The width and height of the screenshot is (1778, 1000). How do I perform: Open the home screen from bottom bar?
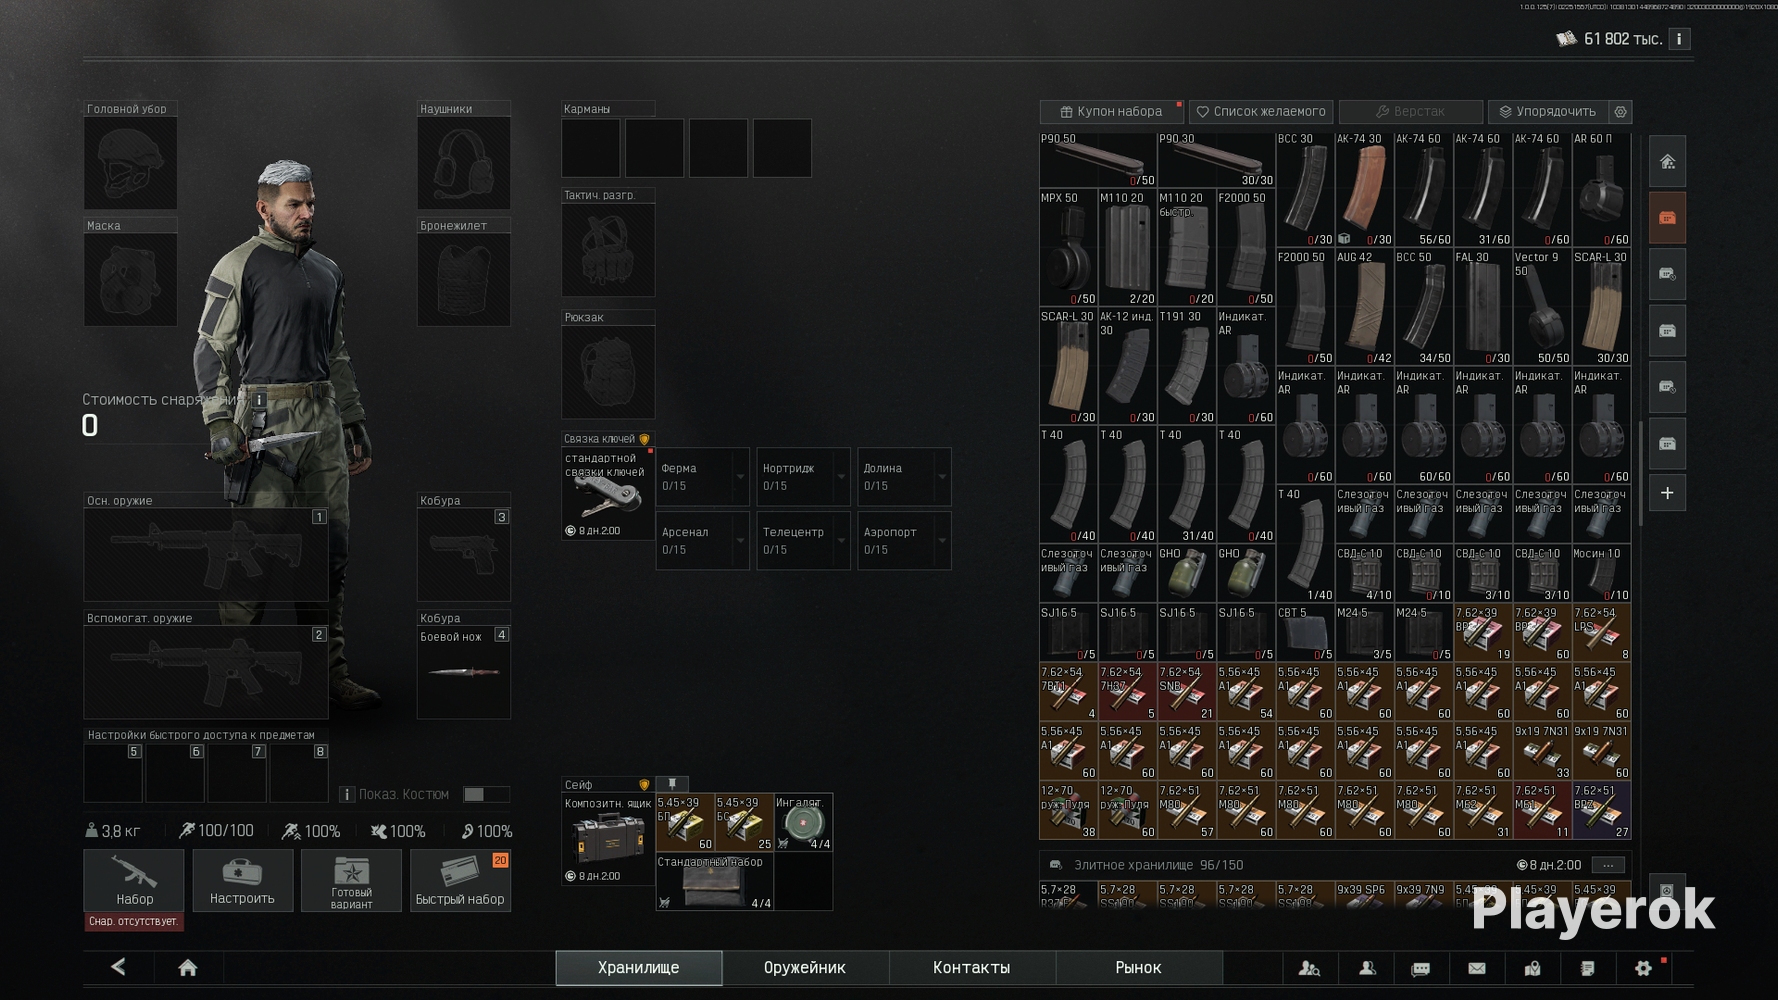(187, 967)
